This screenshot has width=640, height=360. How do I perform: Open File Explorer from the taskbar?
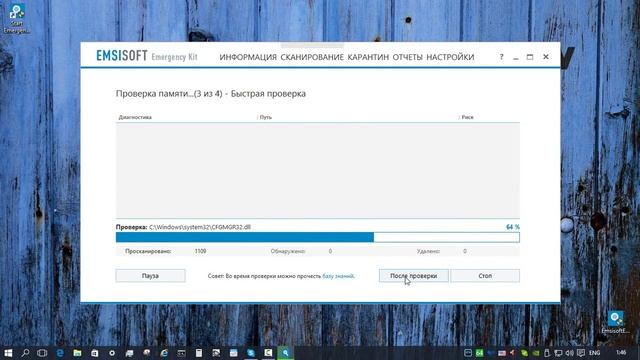pos(77,353)
